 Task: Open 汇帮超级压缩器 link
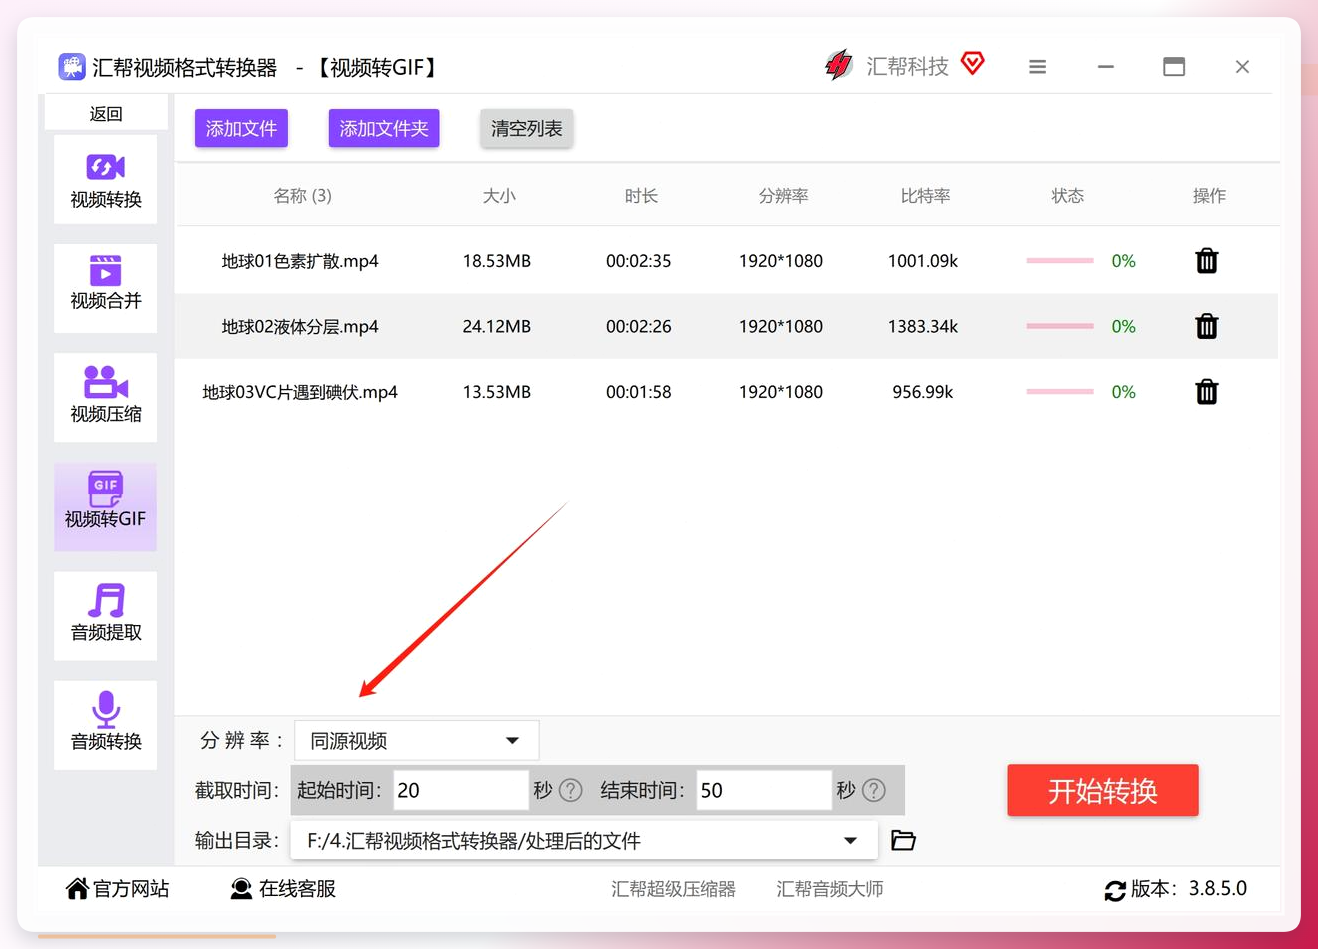pyautogui.click(x=674, y=889)
